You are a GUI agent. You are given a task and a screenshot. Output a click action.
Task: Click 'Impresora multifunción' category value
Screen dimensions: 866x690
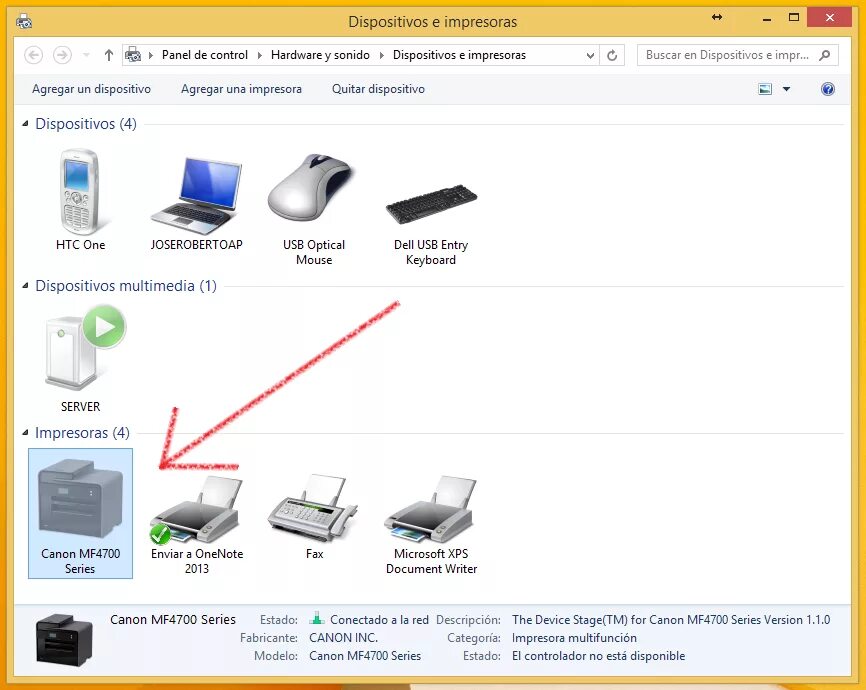coord(574,638)
